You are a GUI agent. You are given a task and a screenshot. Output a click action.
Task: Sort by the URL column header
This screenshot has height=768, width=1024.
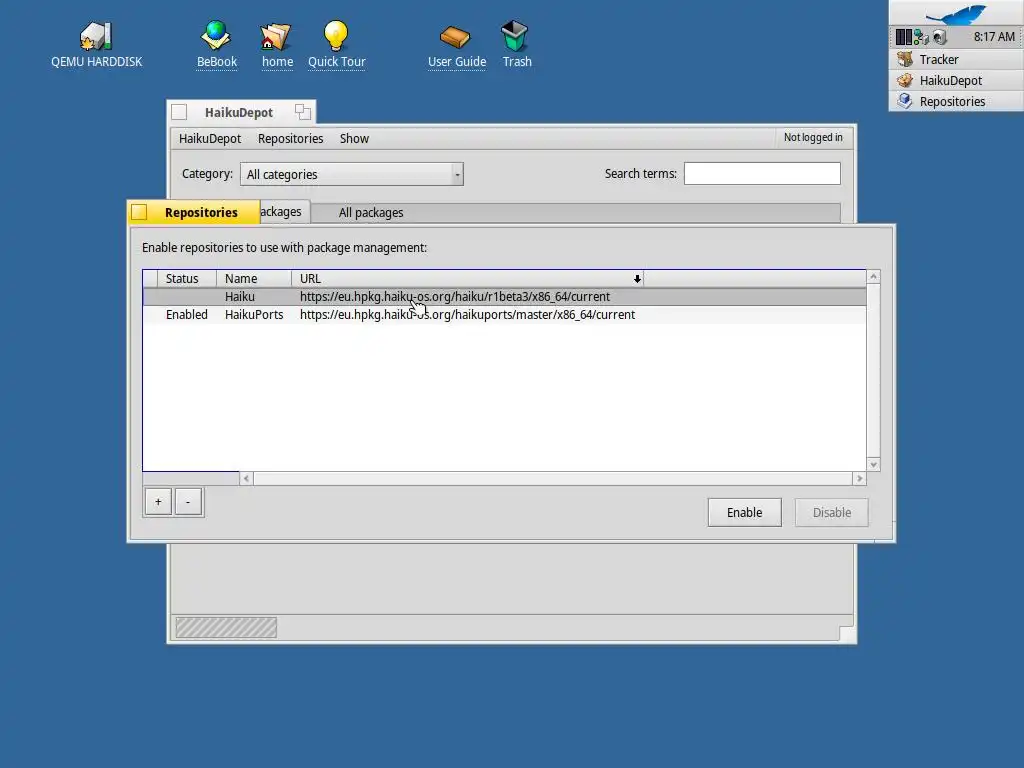point(468,279)
